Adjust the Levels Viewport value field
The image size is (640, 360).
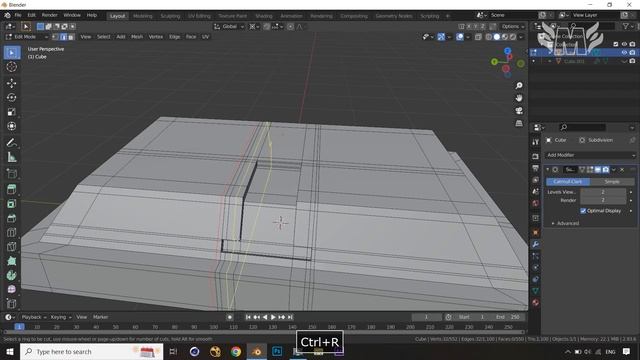pyautogui.click(x=603, y=192)
